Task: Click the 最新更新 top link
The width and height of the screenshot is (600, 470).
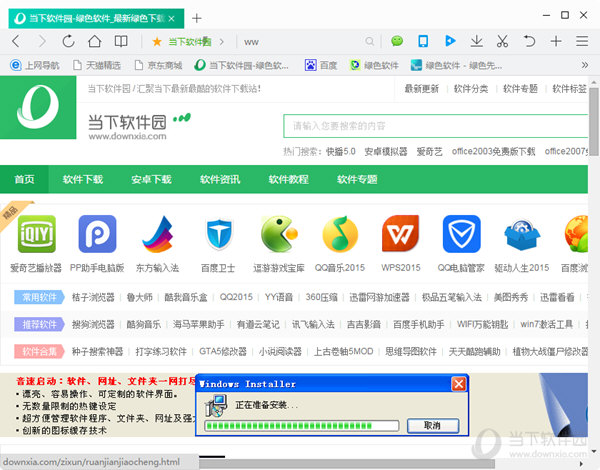Action: pos(422,89)
